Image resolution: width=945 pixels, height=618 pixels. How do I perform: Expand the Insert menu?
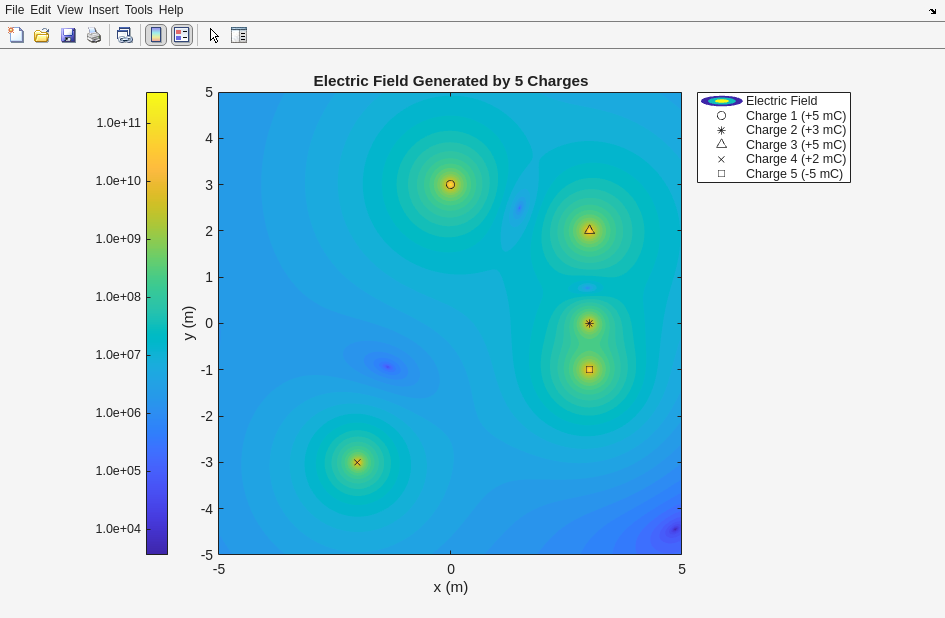click(103, 10)
